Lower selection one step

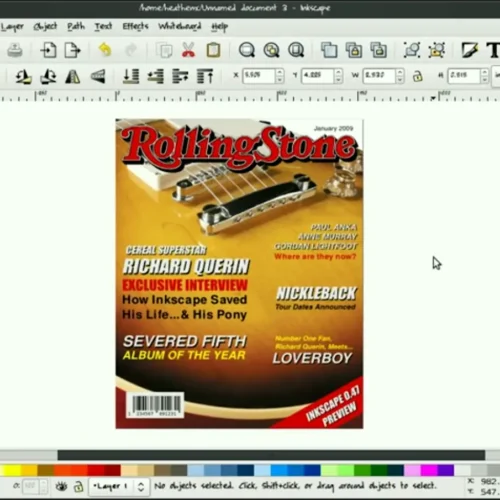pyautogui.click(x=156, y=76)
